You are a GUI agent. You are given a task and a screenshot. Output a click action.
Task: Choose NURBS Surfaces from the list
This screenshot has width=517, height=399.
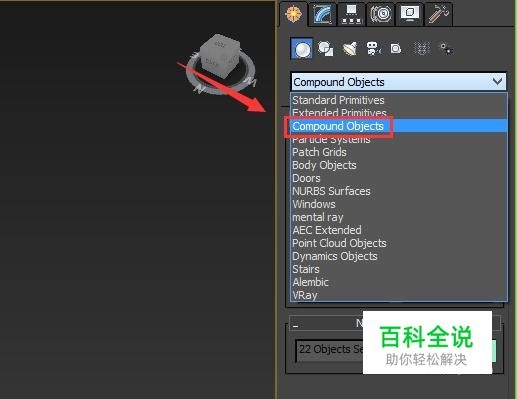399,191
